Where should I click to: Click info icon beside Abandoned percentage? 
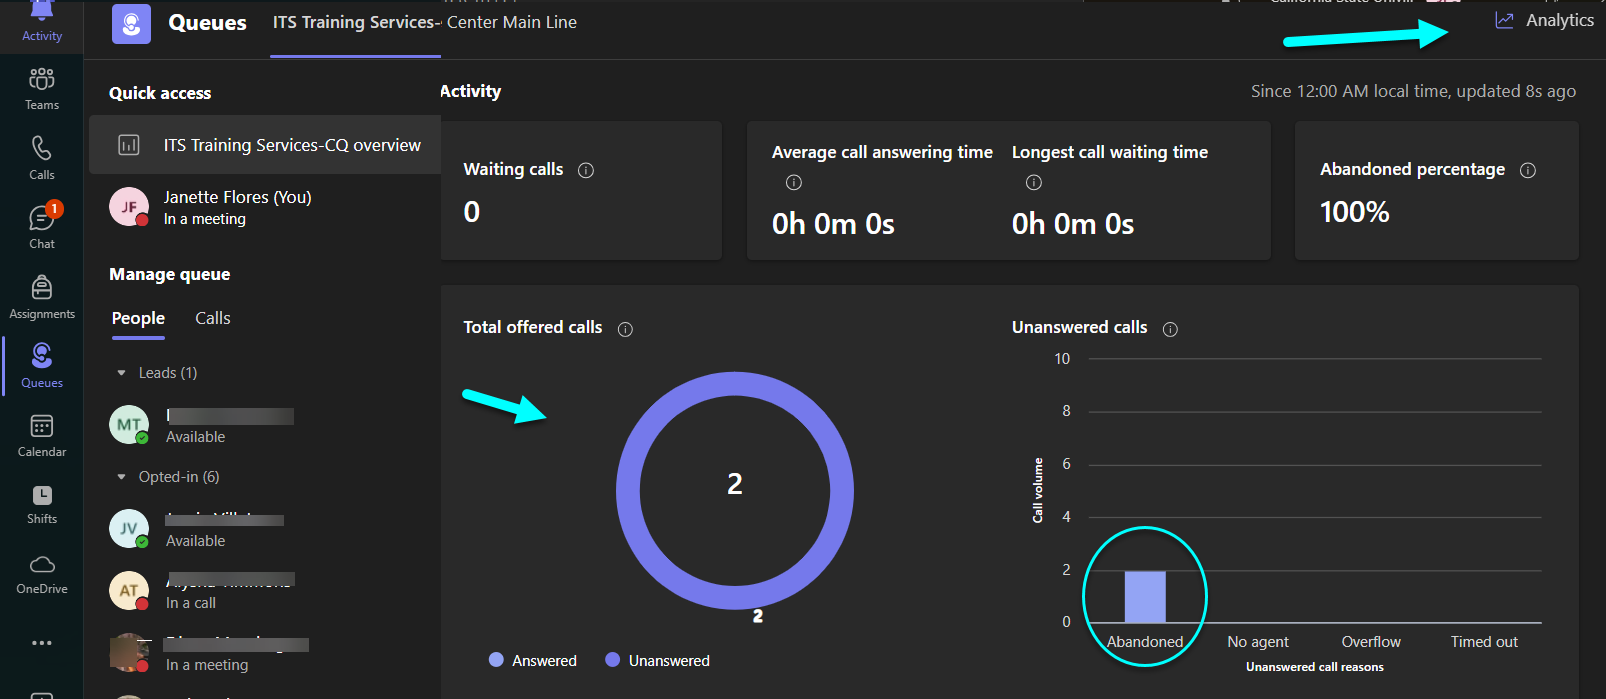coord(1528,170)
